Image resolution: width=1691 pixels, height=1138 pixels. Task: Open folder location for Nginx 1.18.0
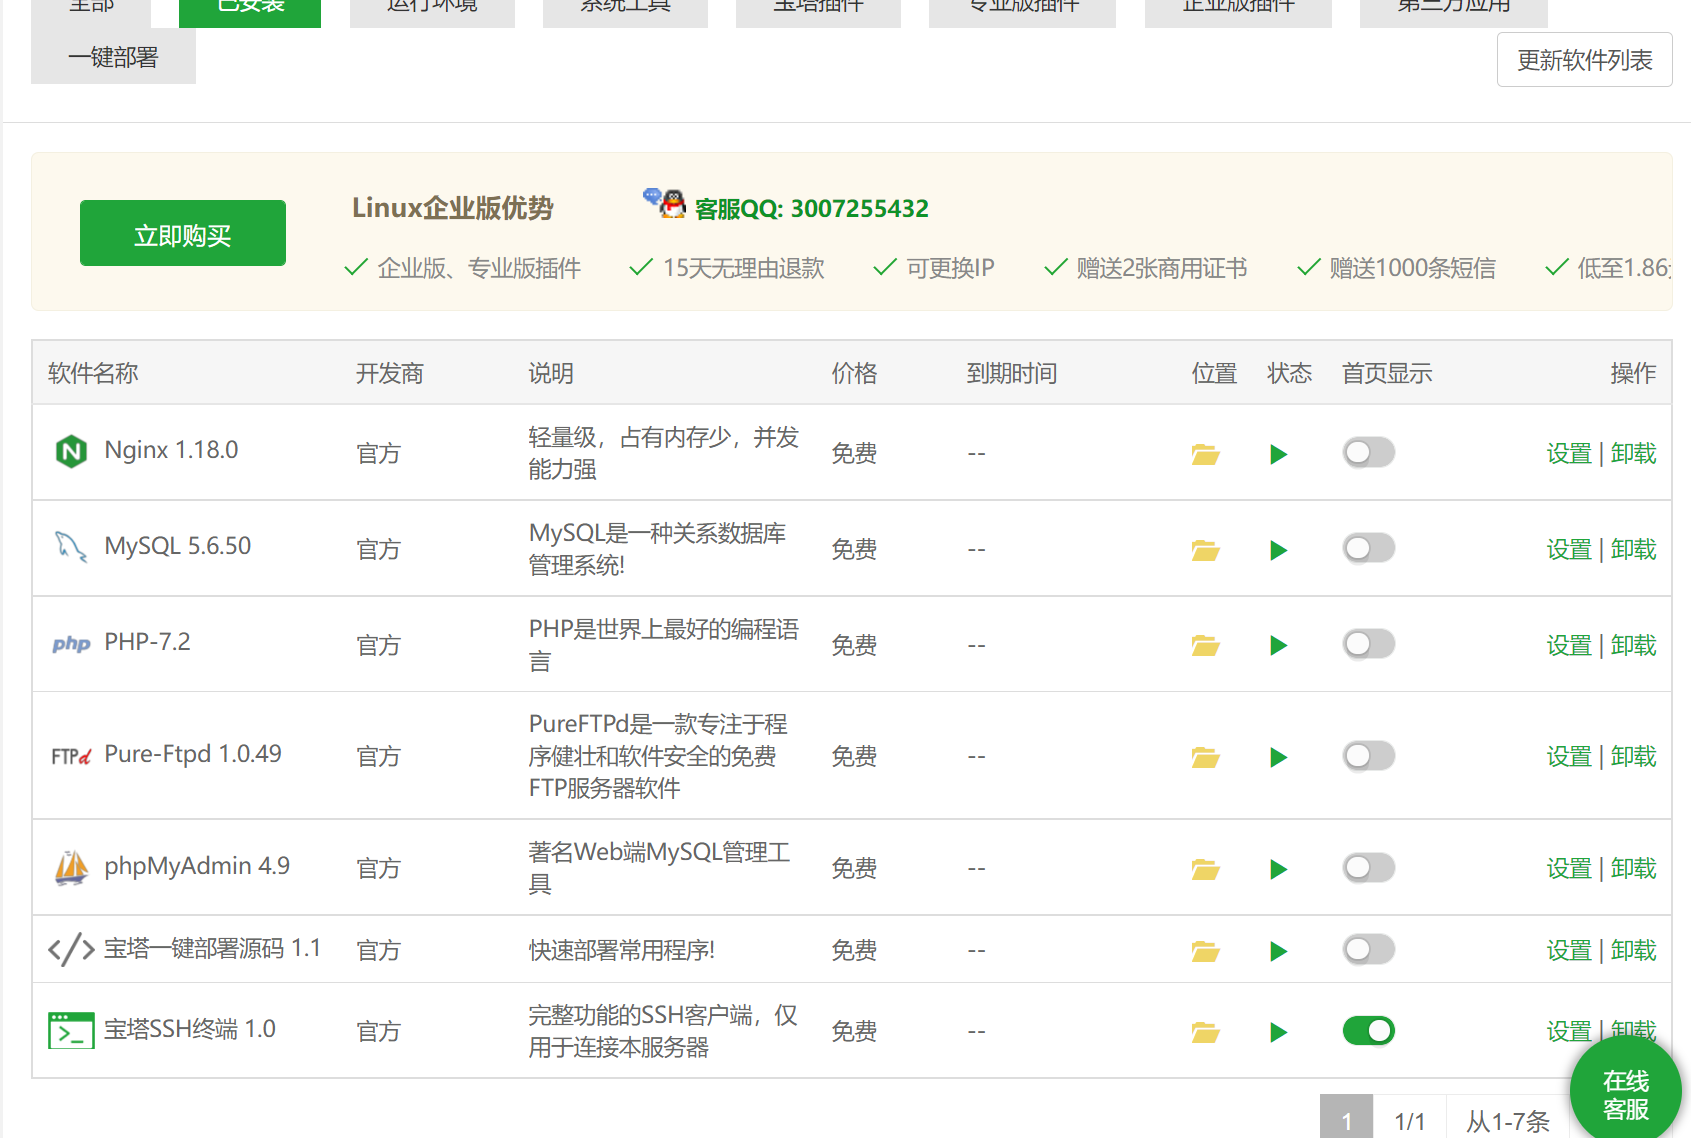(x=1205, y=455)
